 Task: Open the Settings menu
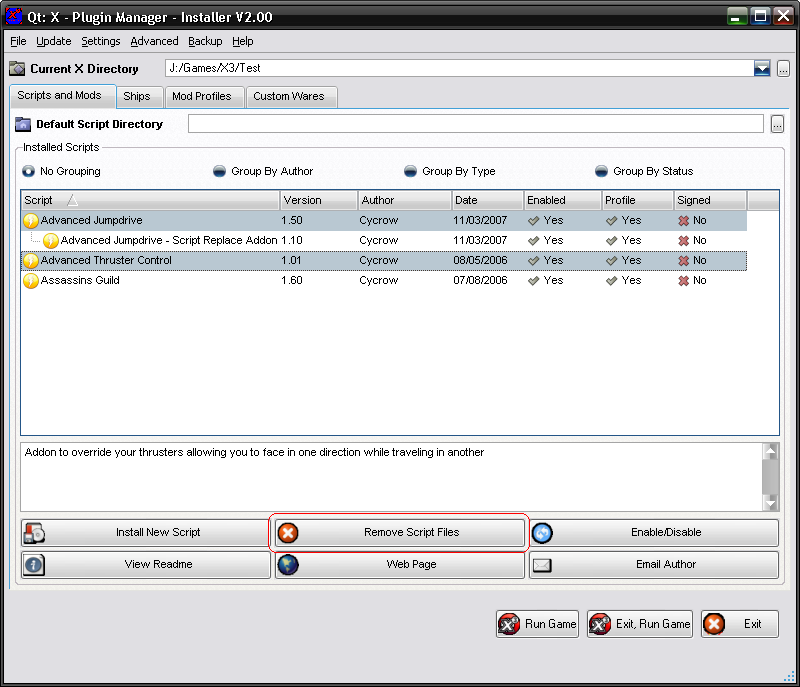pyautogui.click(x=101, y=41)
